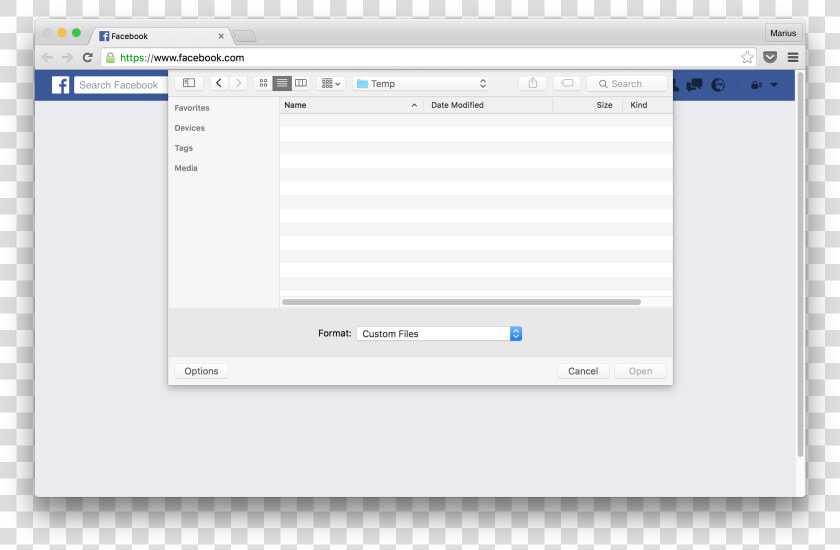The width and height of the screenshot is (840, 550).
Task: Sort files by Date Modified column
Action: click(488, 105)
